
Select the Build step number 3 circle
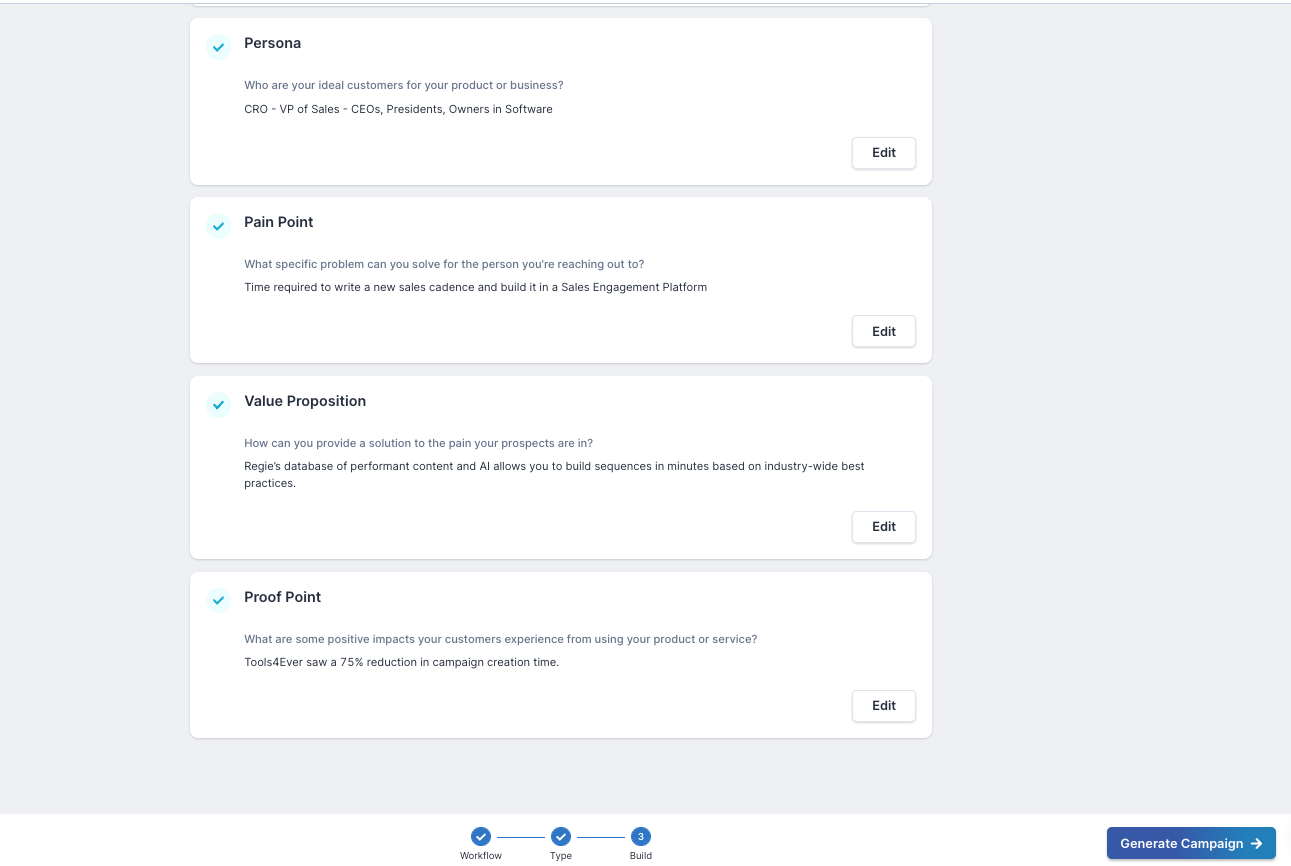point(641,837)
